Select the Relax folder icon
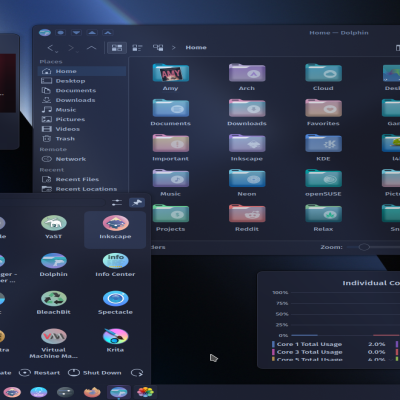Image resolution: width=400 pixels, height=400 pixels. pos(323,214)
